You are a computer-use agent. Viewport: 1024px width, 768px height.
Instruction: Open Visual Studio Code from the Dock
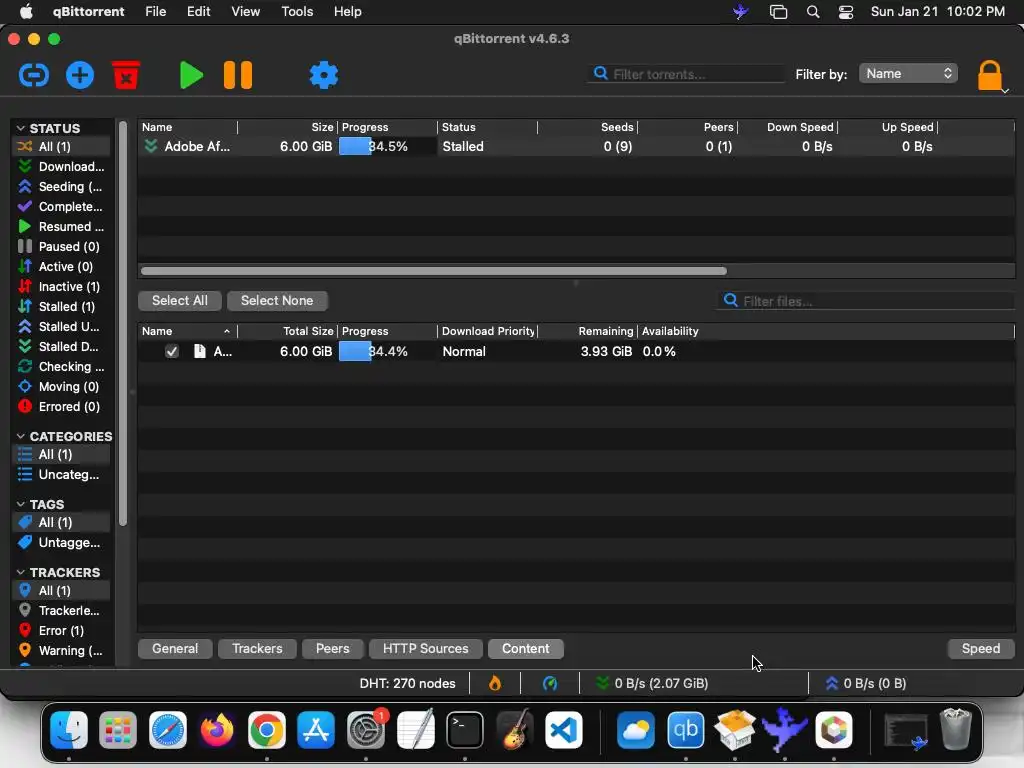pyautogui.click(x=564, y=730)
